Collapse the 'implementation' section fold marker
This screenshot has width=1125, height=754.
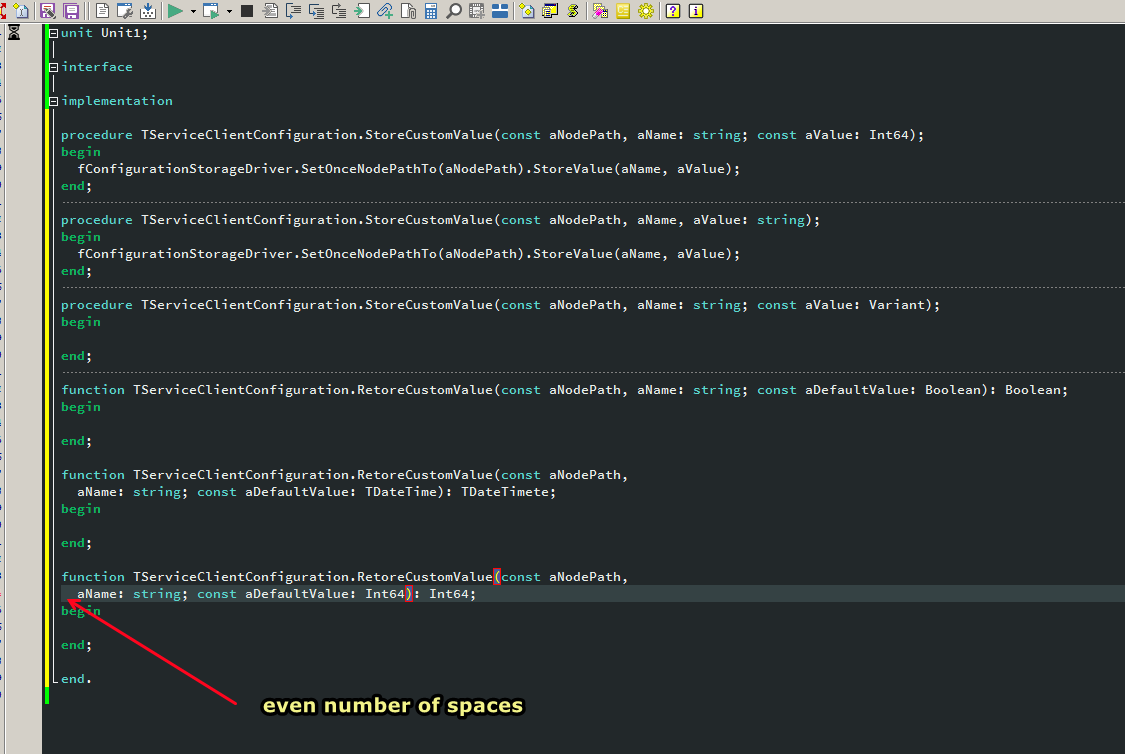coord(53,101)
